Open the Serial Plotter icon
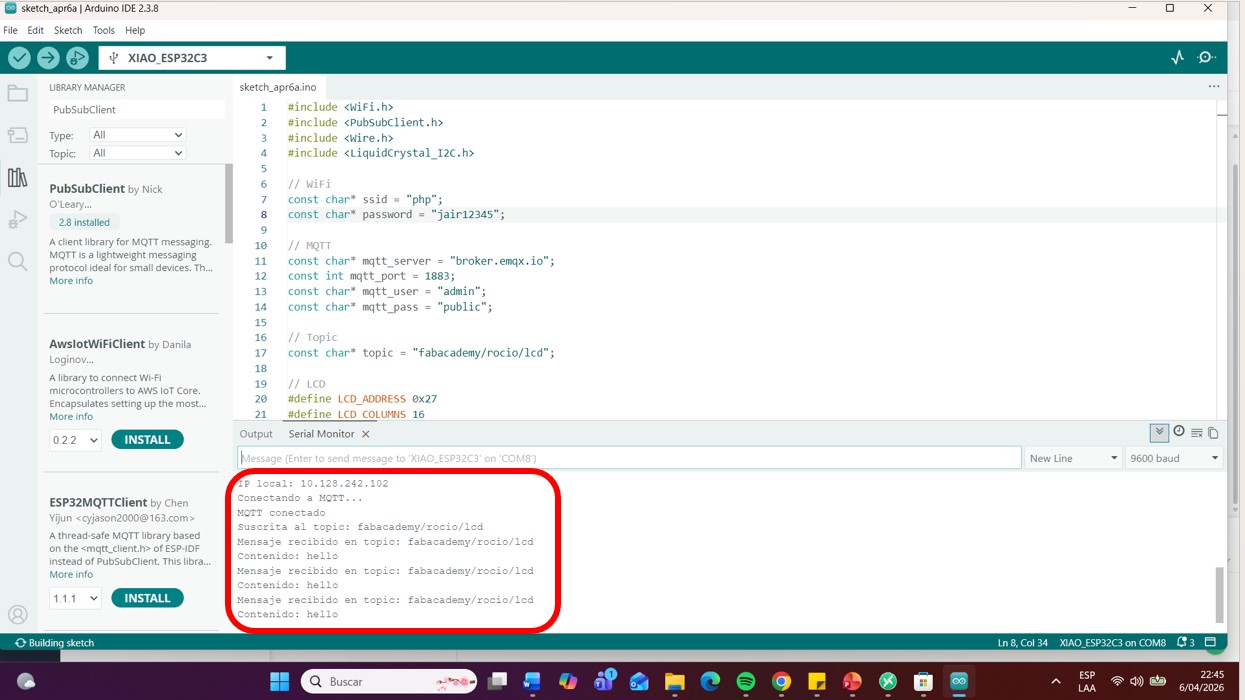The width and height of the screenshot is (1245, 700). click(x=1177, y=58)
